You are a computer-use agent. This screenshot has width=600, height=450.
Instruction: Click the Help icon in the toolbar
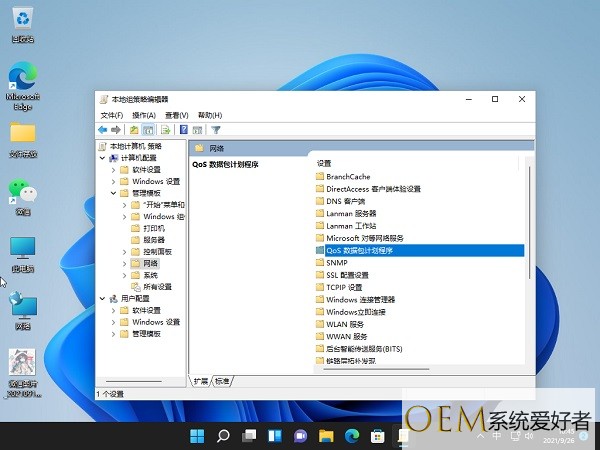click(x=184, y=130)
